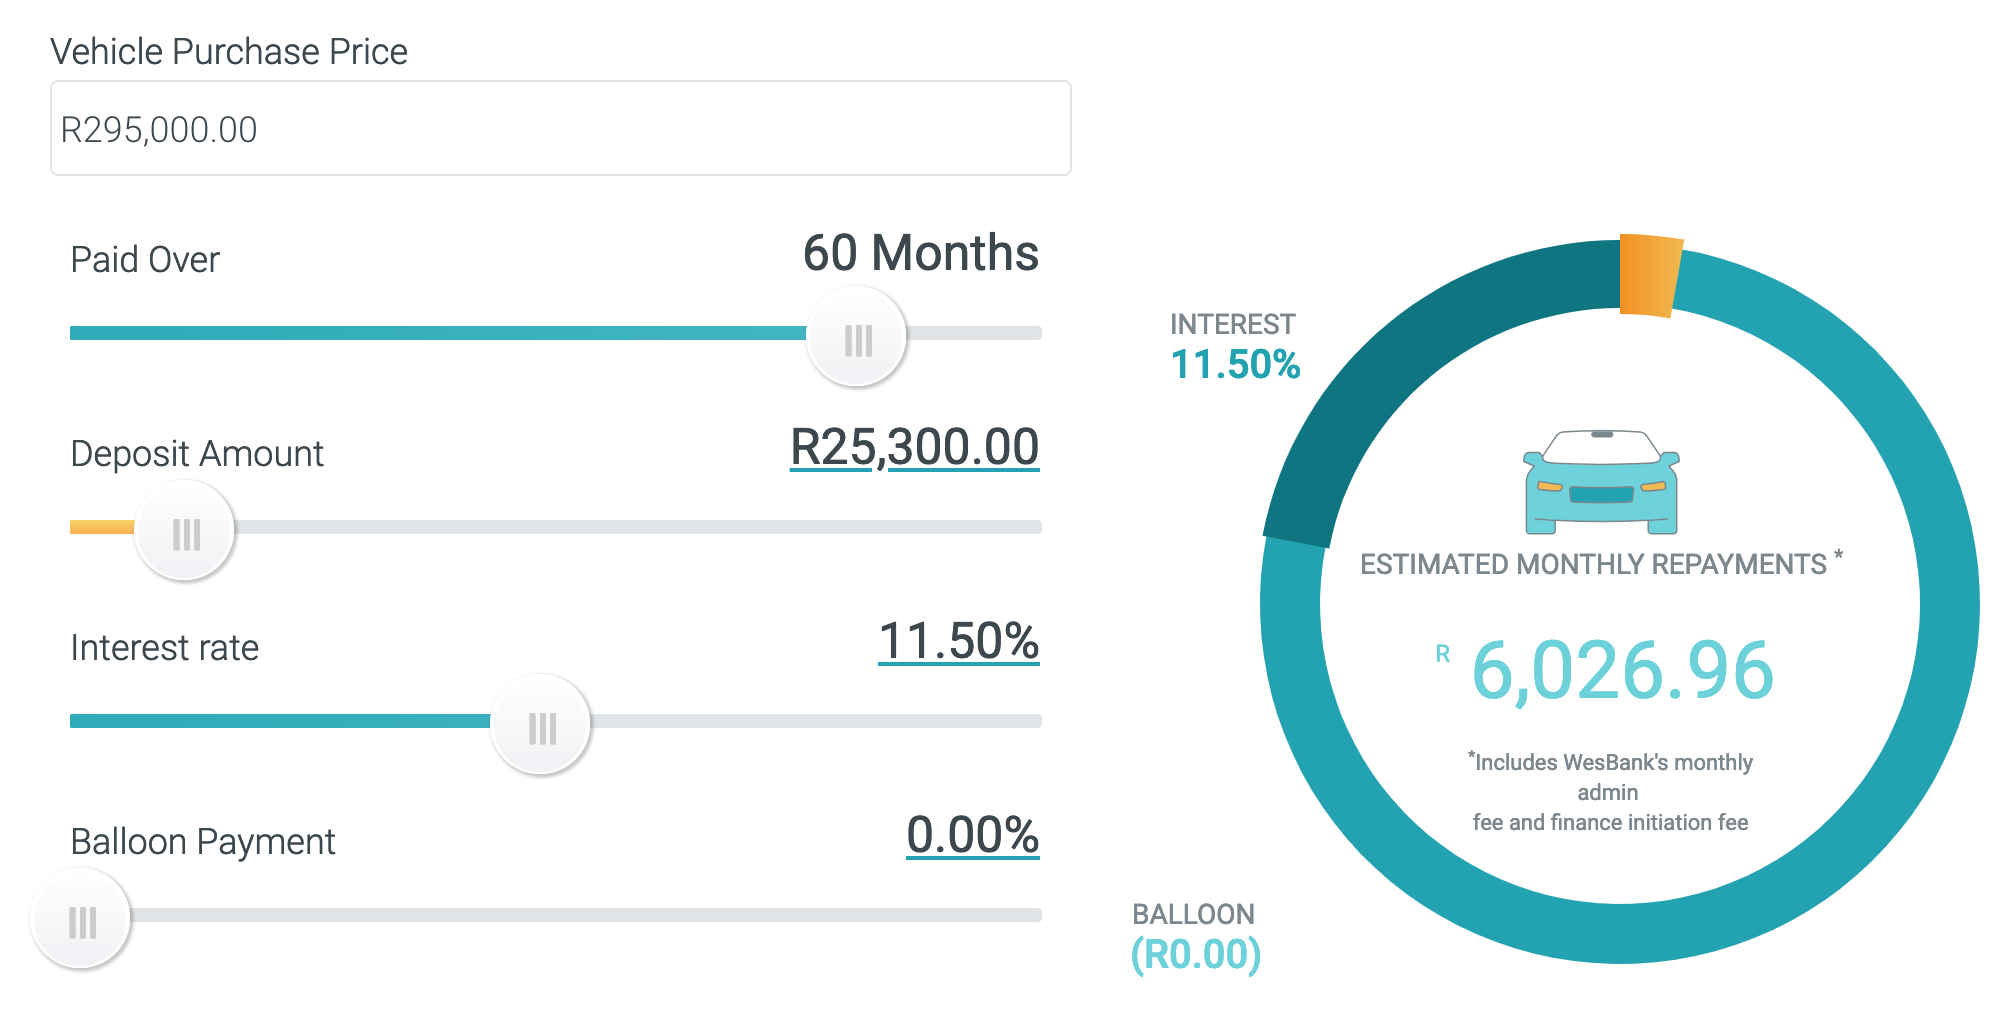
Task: Grab the Paid Over slider handle
Action: click(857, 337)
